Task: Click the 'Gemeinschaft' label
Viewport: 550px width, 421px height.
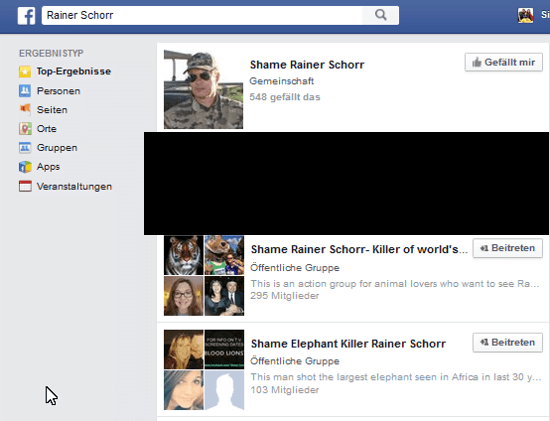Action: point(282,81)
